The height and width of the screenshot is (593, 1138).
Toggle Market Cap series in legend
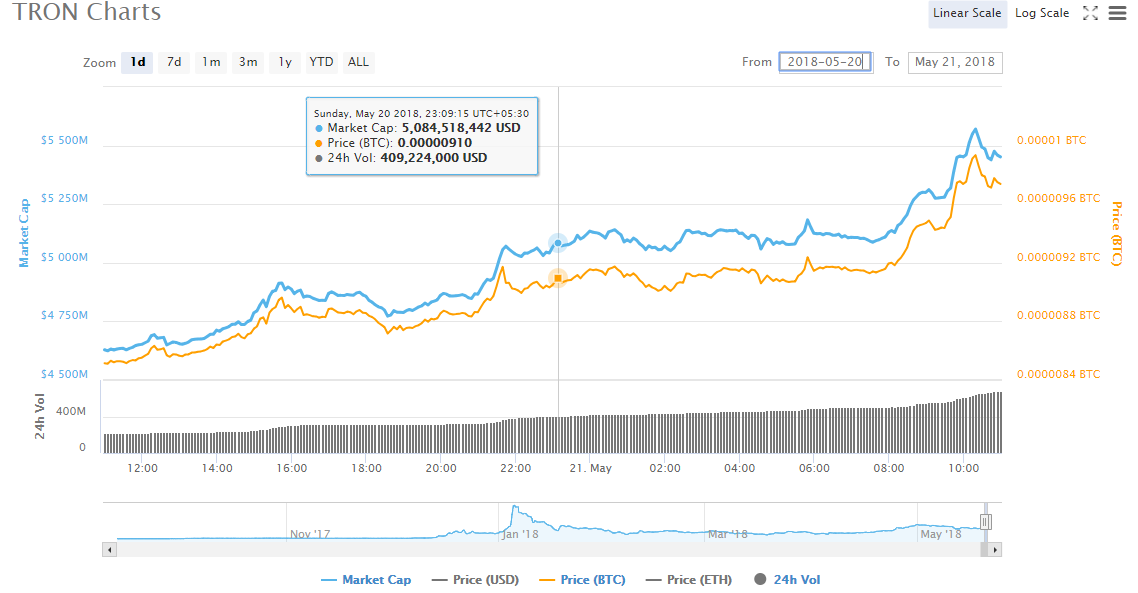(367, 580)
